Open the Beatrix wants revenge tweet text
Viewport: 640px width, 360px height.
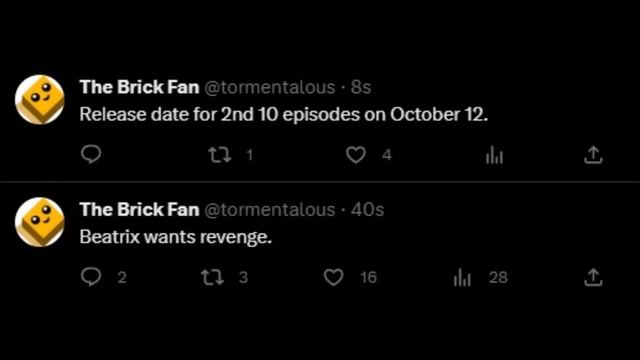click(176, 237)
